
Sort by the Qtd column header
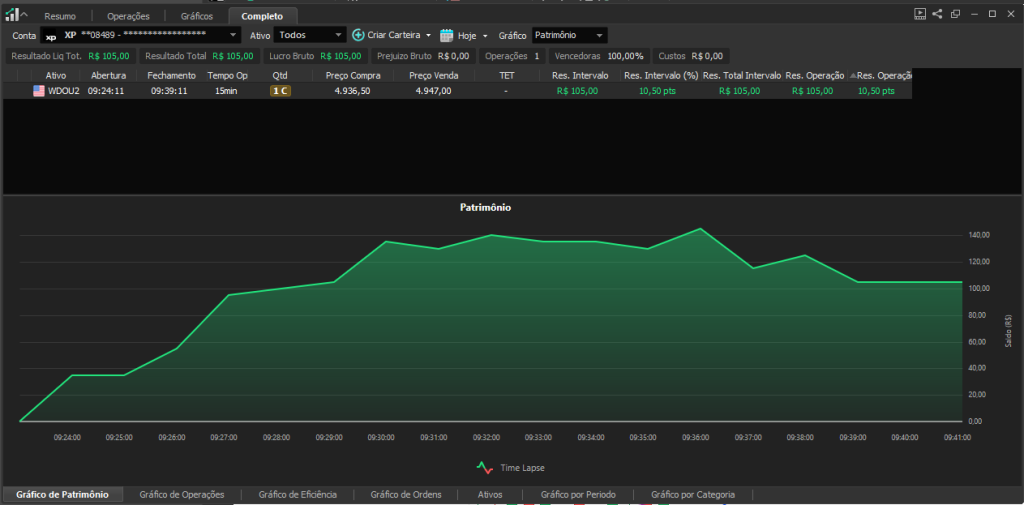[280, 75]
